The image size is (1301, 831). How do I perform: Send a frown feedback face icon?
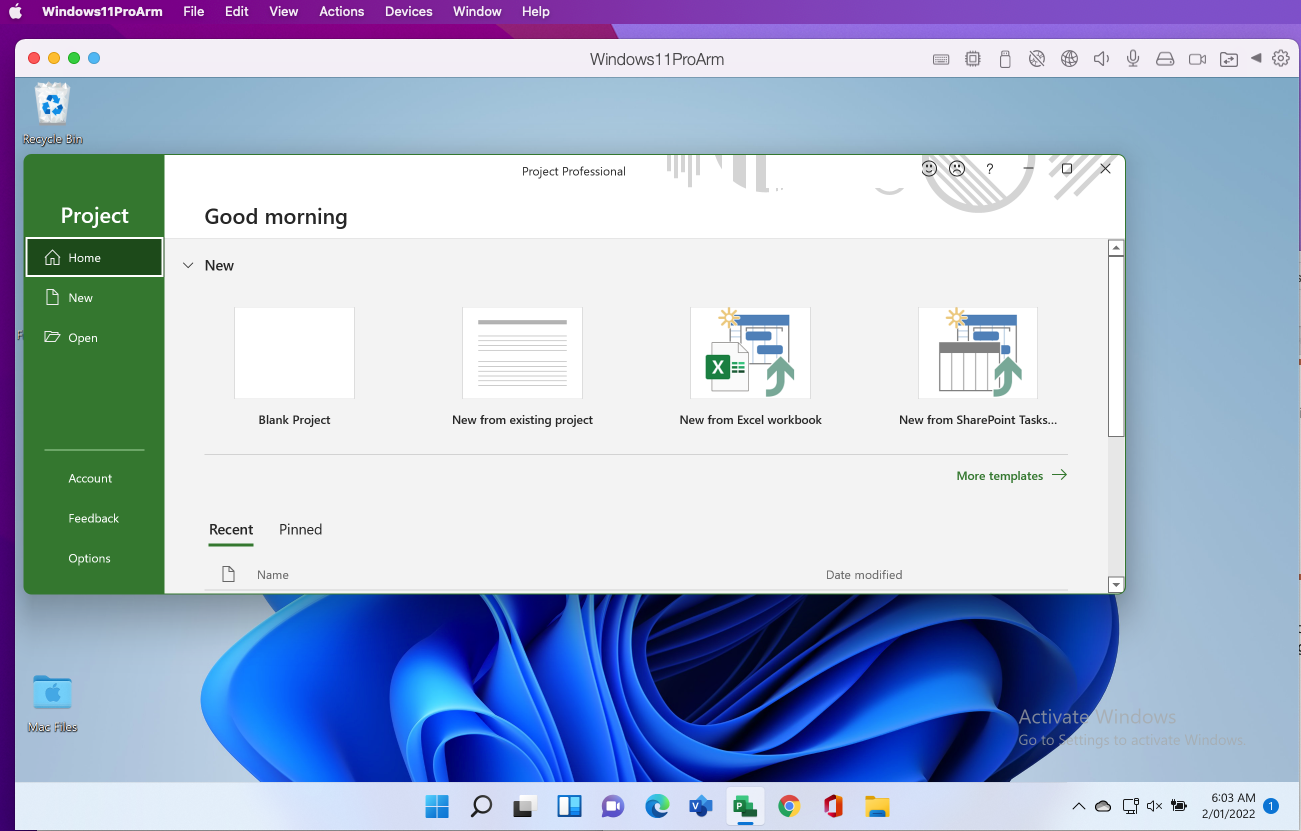957,169
